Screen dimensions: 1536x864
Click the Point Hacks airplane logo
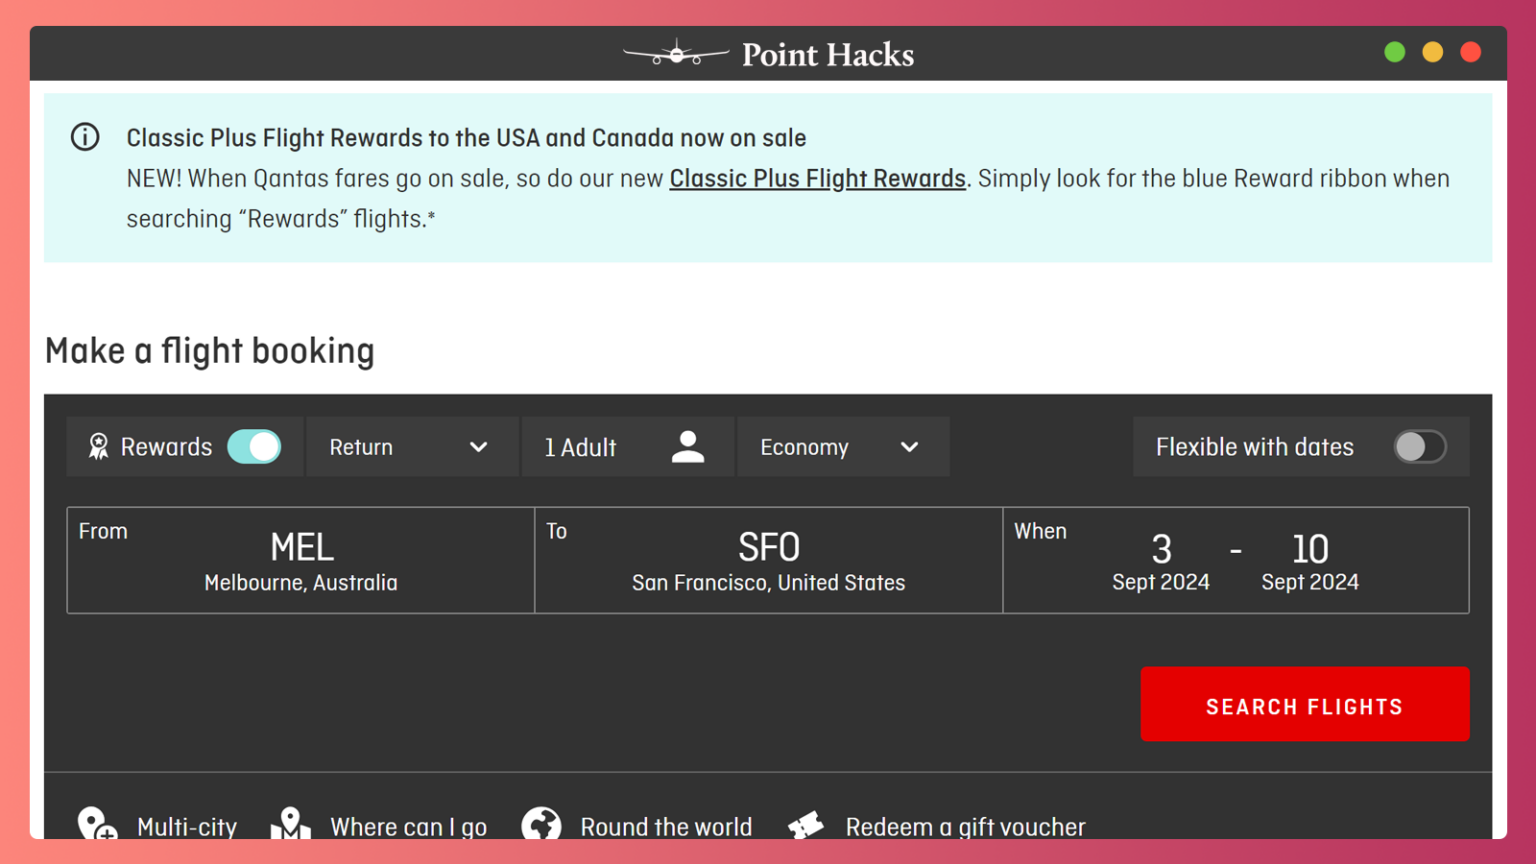point(676,53)
